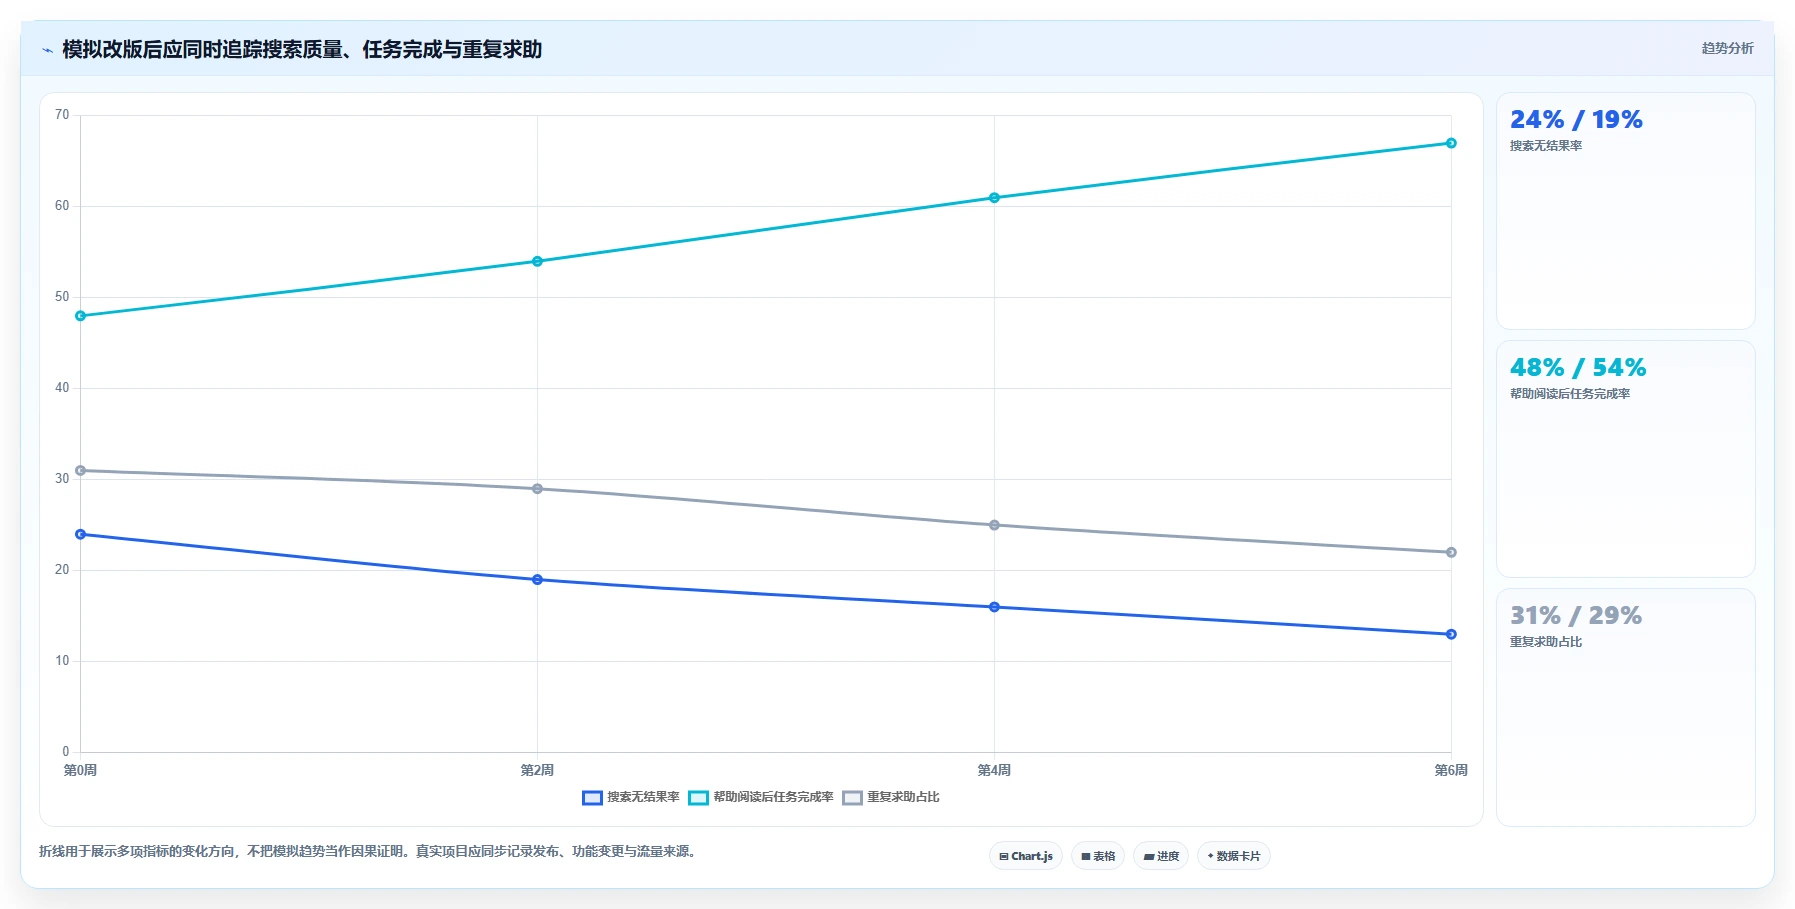Viewport: 1795px width, 909px height.
Task: Click the Chart.js chip
Action: click(x=1026, y=856)
